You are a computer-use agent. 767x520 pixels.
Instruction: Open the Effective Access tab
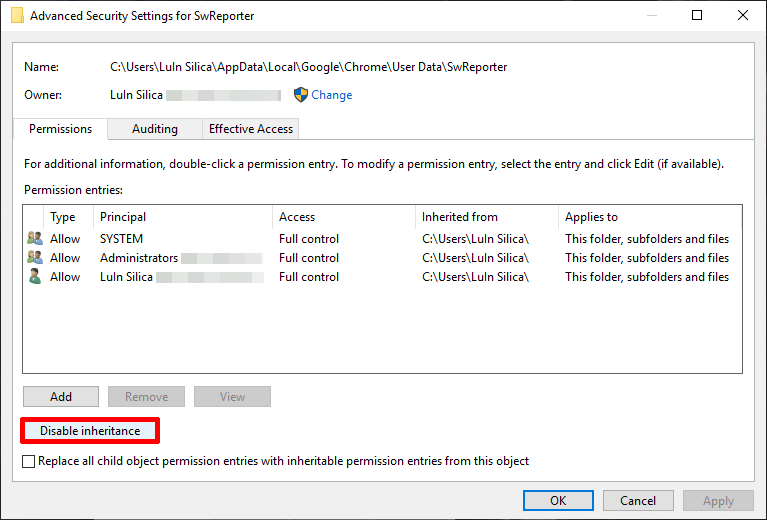pyautogui.click(x=250, y=129)
